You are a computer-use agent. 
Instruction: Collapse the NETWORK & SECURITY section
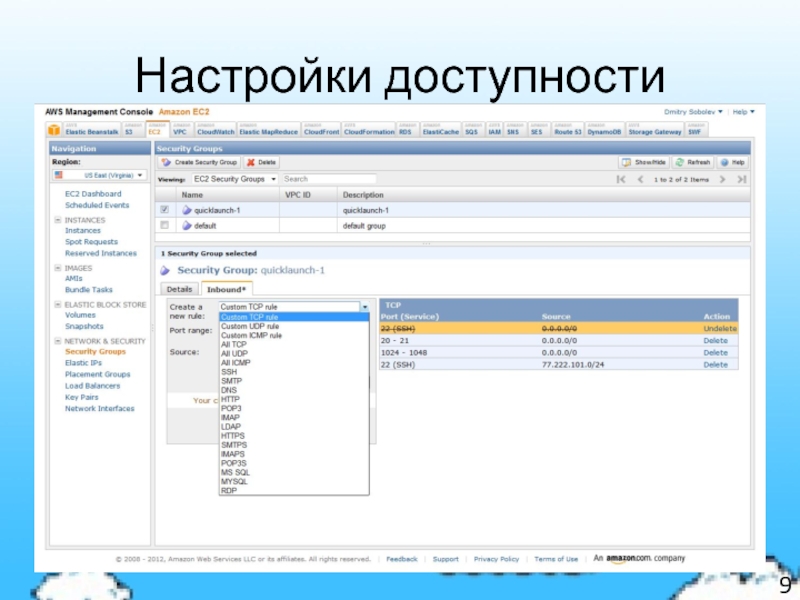click(58, 341)
